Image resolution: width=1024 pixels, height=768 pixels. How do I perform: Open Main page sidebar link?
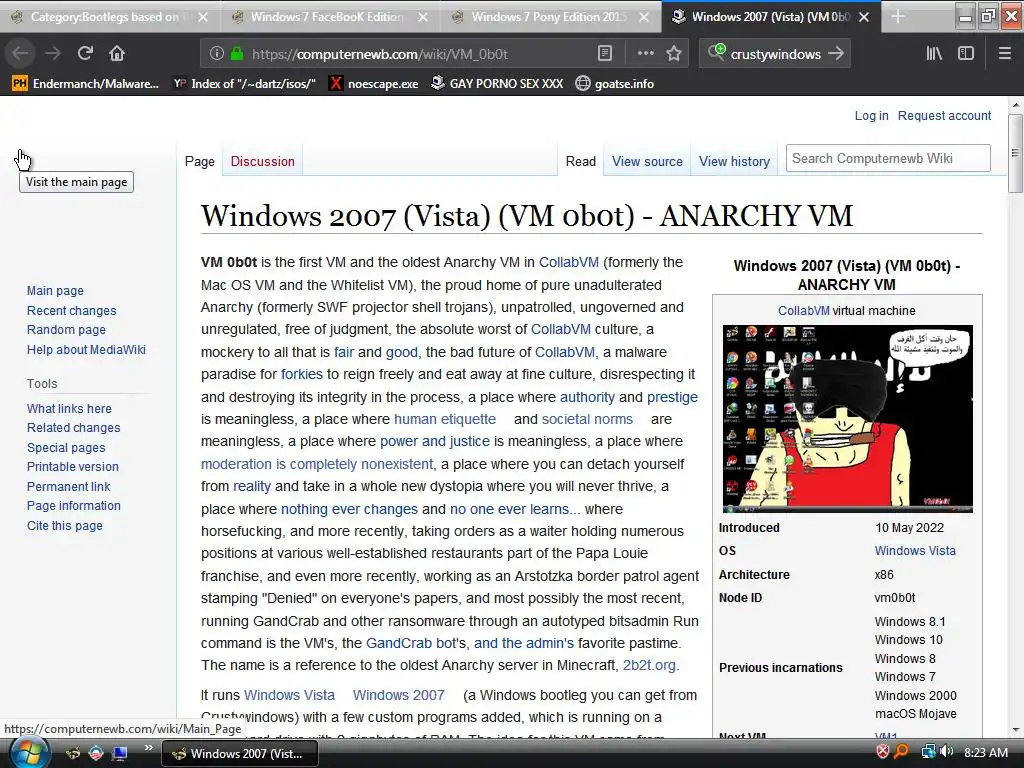(56, 291)
